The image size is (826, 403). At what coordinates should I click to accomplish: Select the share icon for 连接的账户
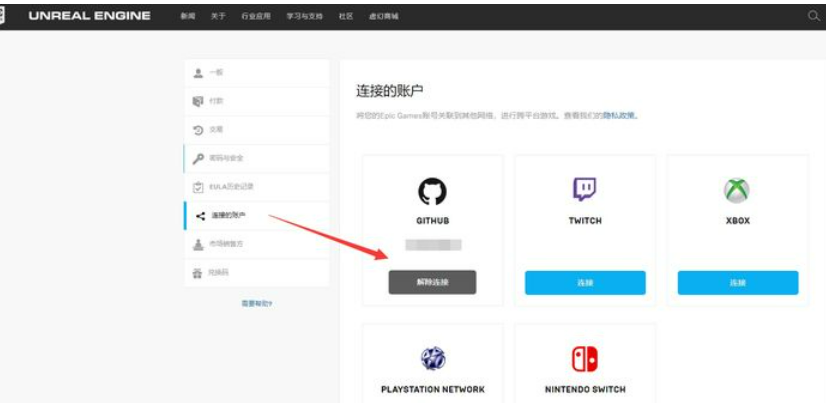[200, 216]
